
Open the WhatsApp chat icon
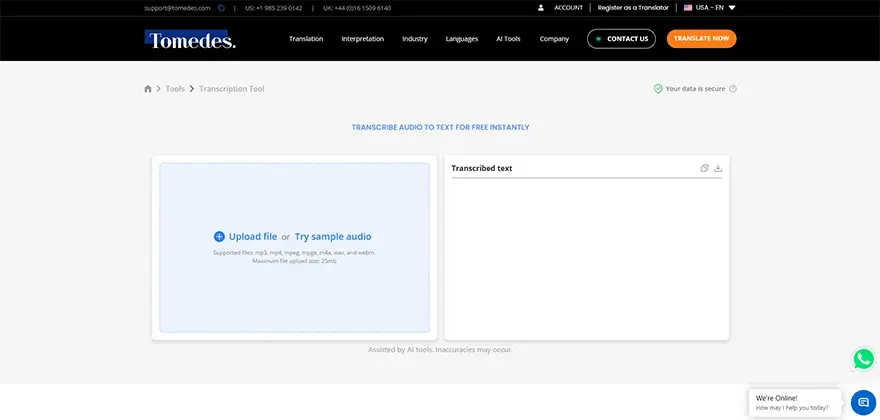coord(863,359)
